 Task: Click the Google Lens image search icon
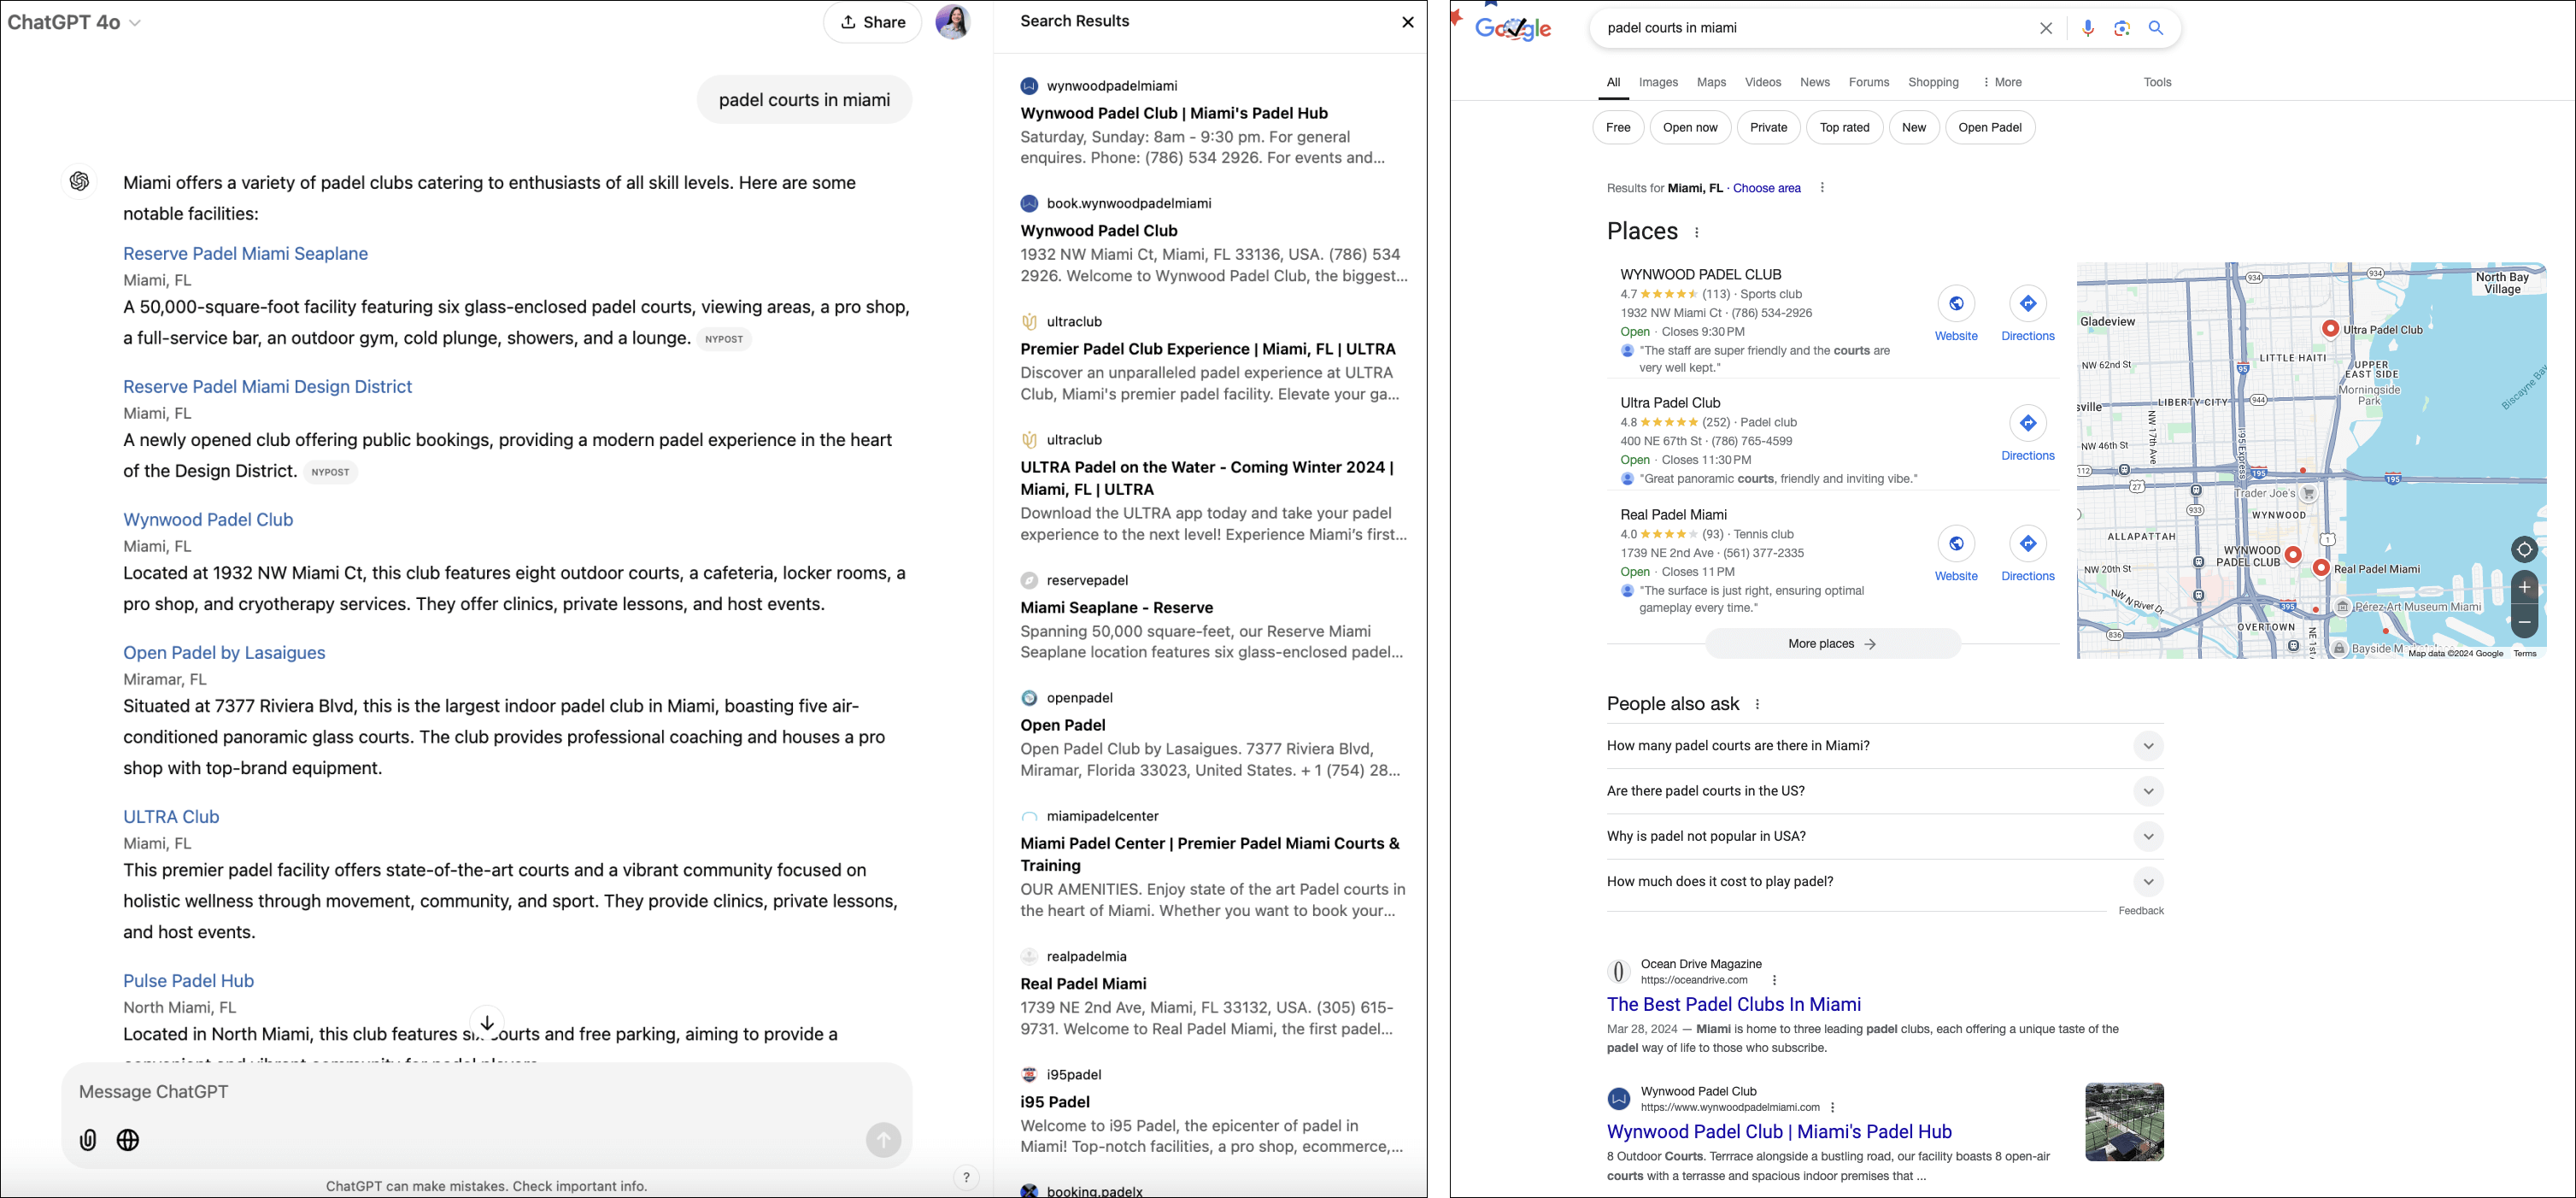point(2122,28)
